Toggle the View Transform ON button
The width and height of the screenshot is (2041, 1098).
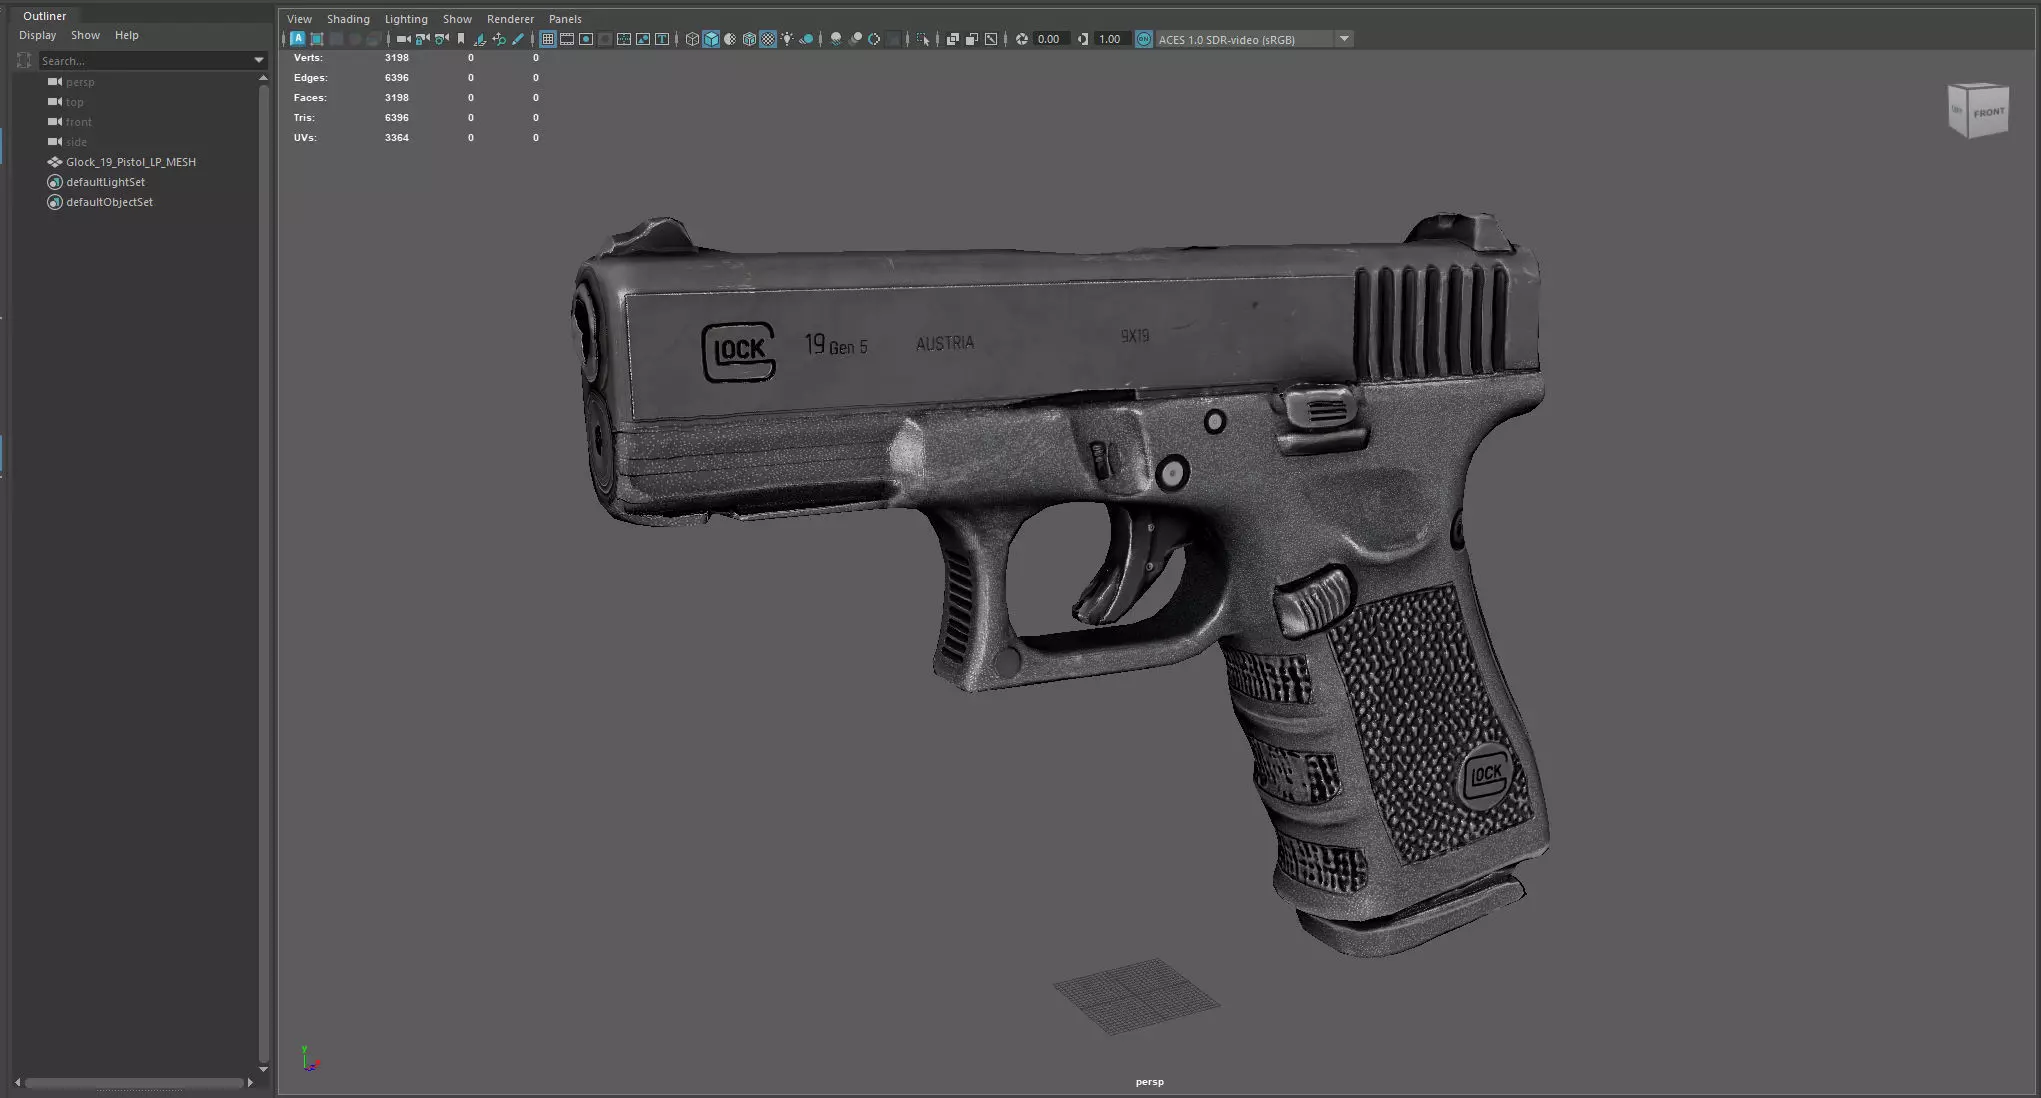click(x=1144, y=39)
